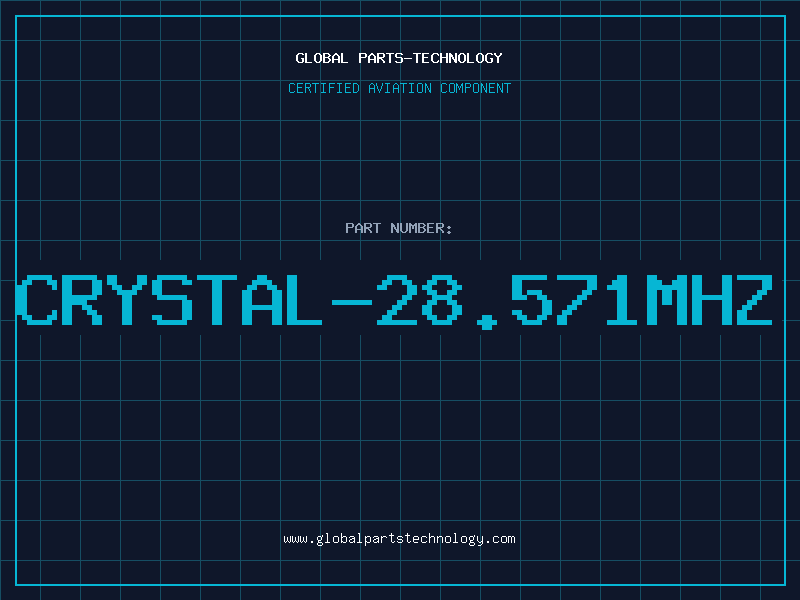
Task: Click the GLOBAL PARTS-TECHNOLOGY heading
Action: (399, 58)
